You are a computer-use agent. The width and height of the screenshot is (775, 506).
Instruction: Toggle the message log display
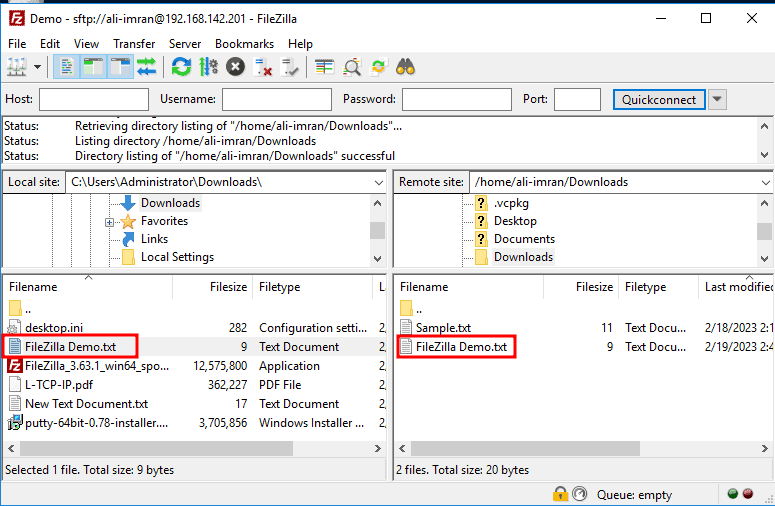coord(67,67)
